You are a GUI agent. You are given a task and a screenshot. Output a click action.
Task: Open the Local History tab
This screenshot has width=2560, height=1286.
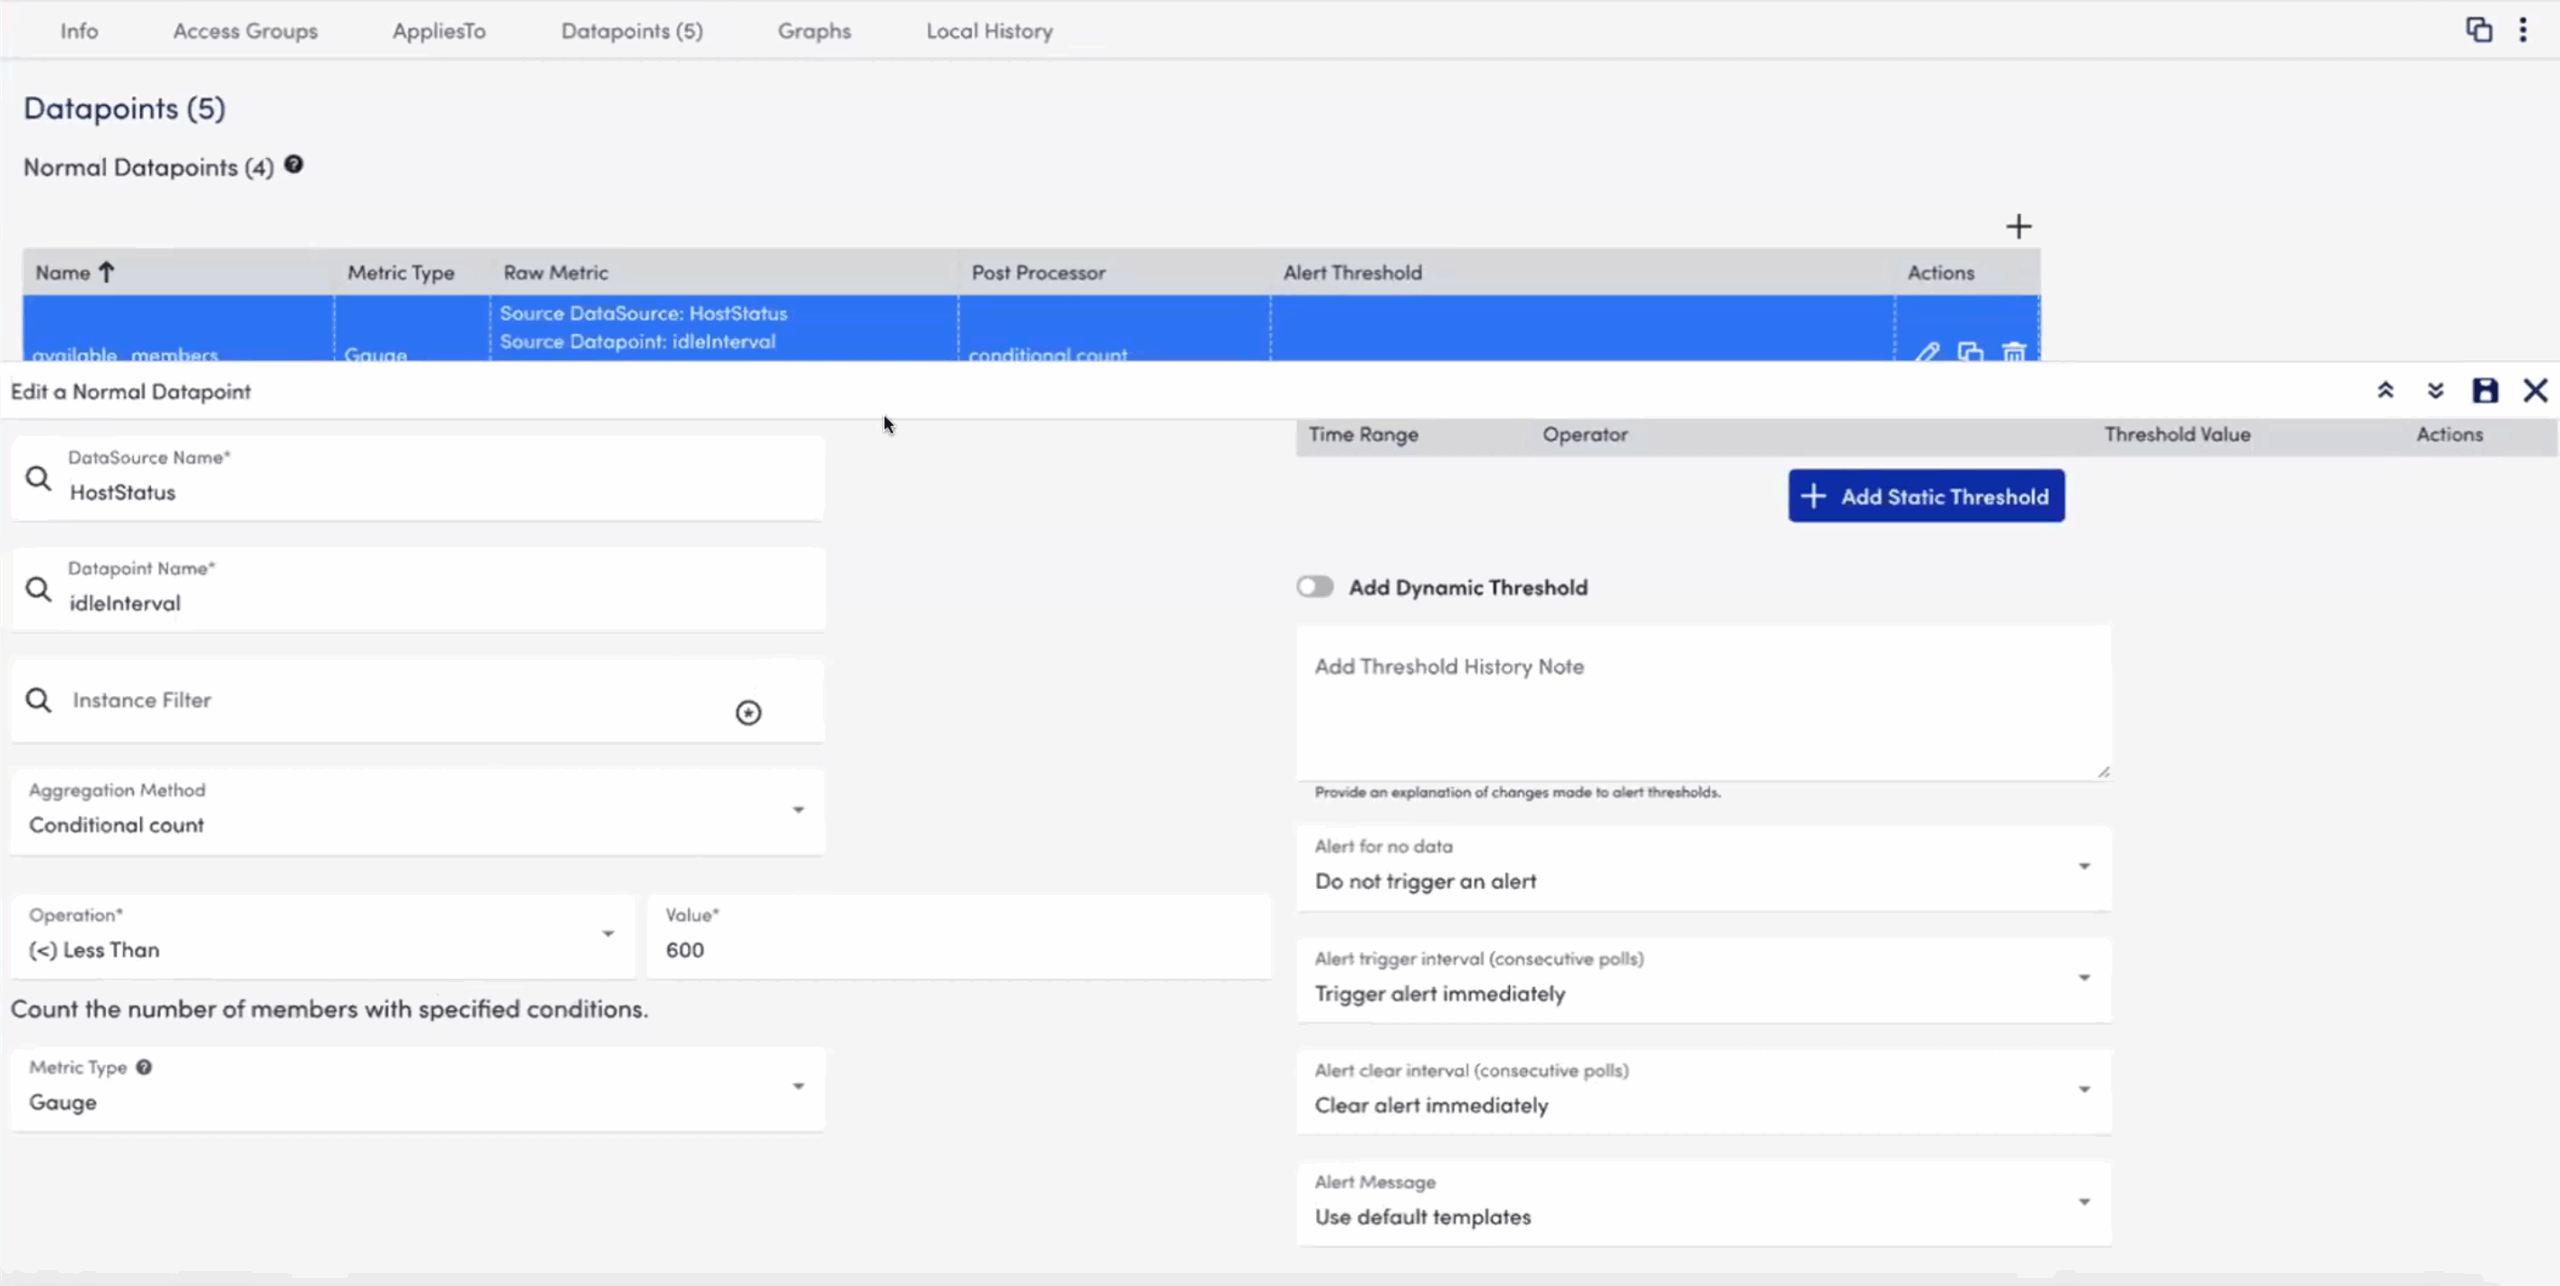click(989, 31)
